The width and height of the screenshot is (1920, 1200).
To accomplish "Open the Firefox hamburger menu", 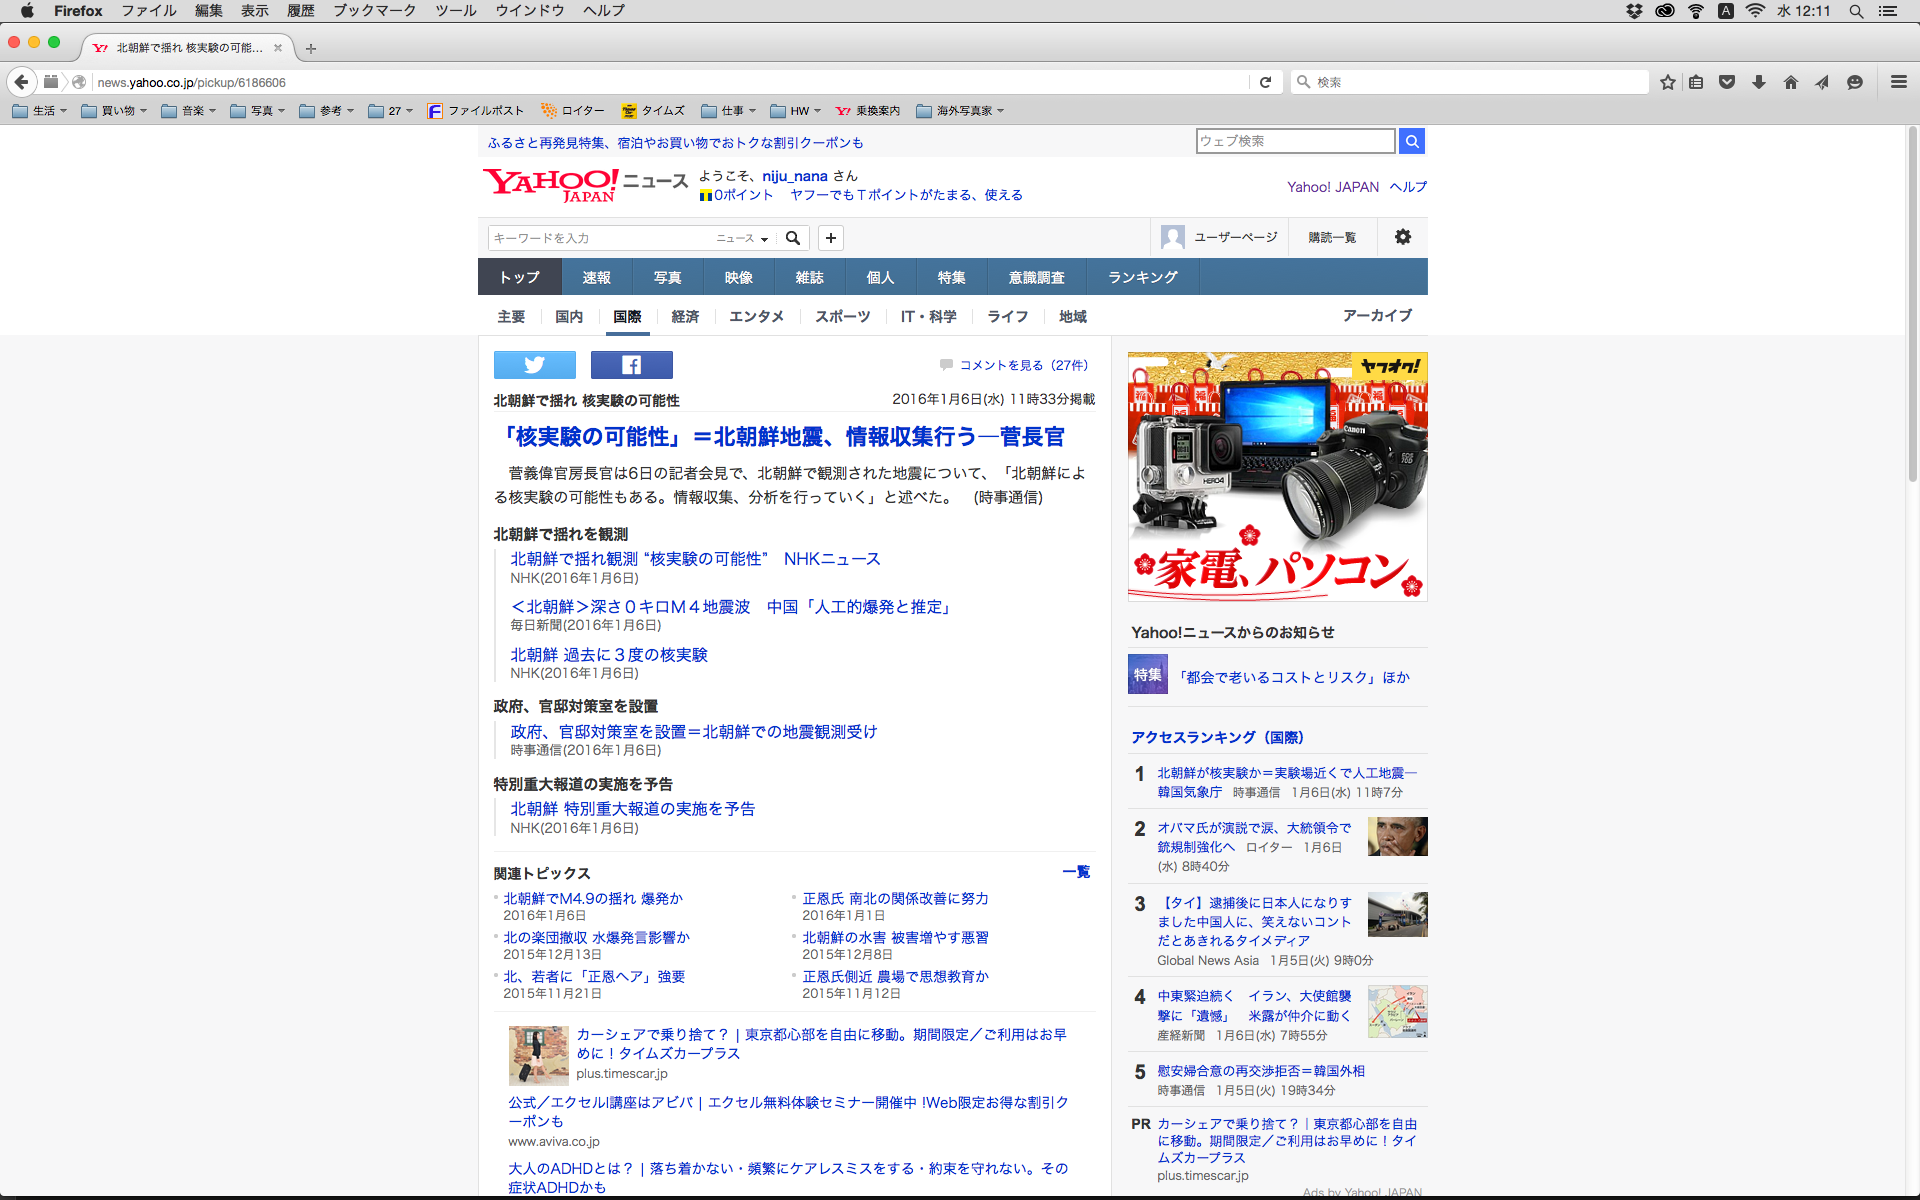I will coord(1898,82).
